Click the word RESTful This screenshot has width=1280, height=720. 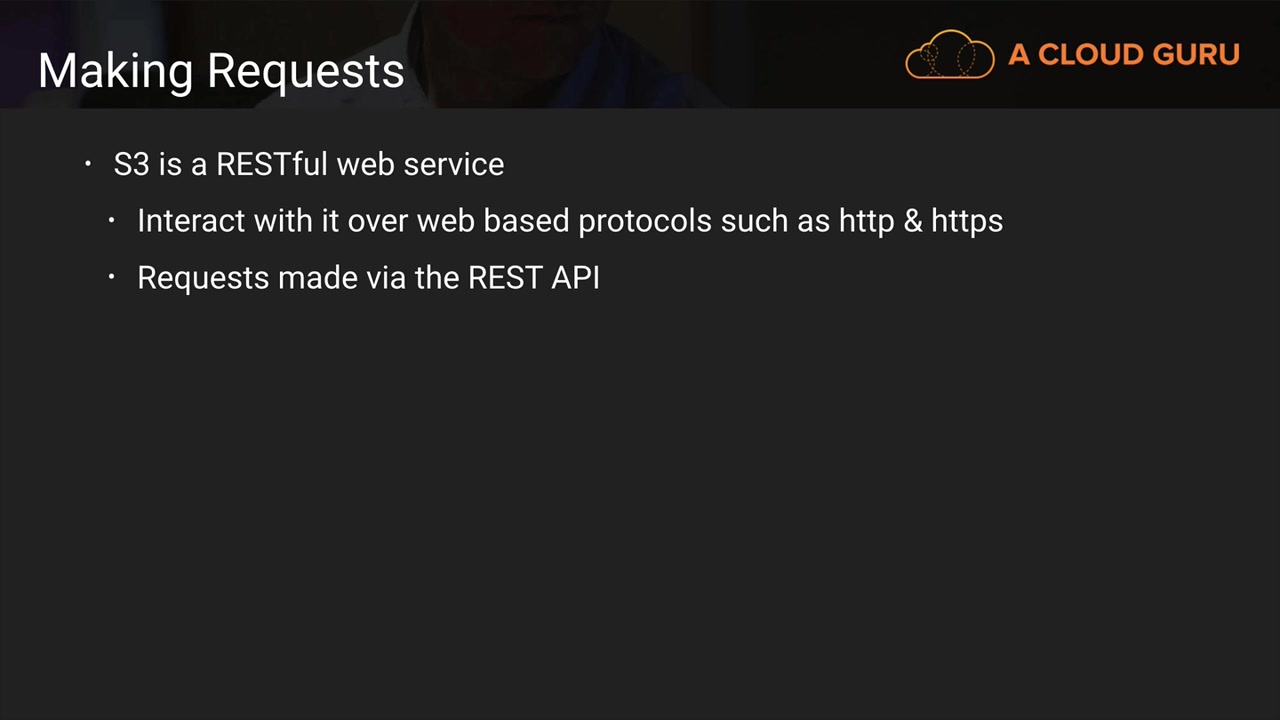[x=272, y=165]
